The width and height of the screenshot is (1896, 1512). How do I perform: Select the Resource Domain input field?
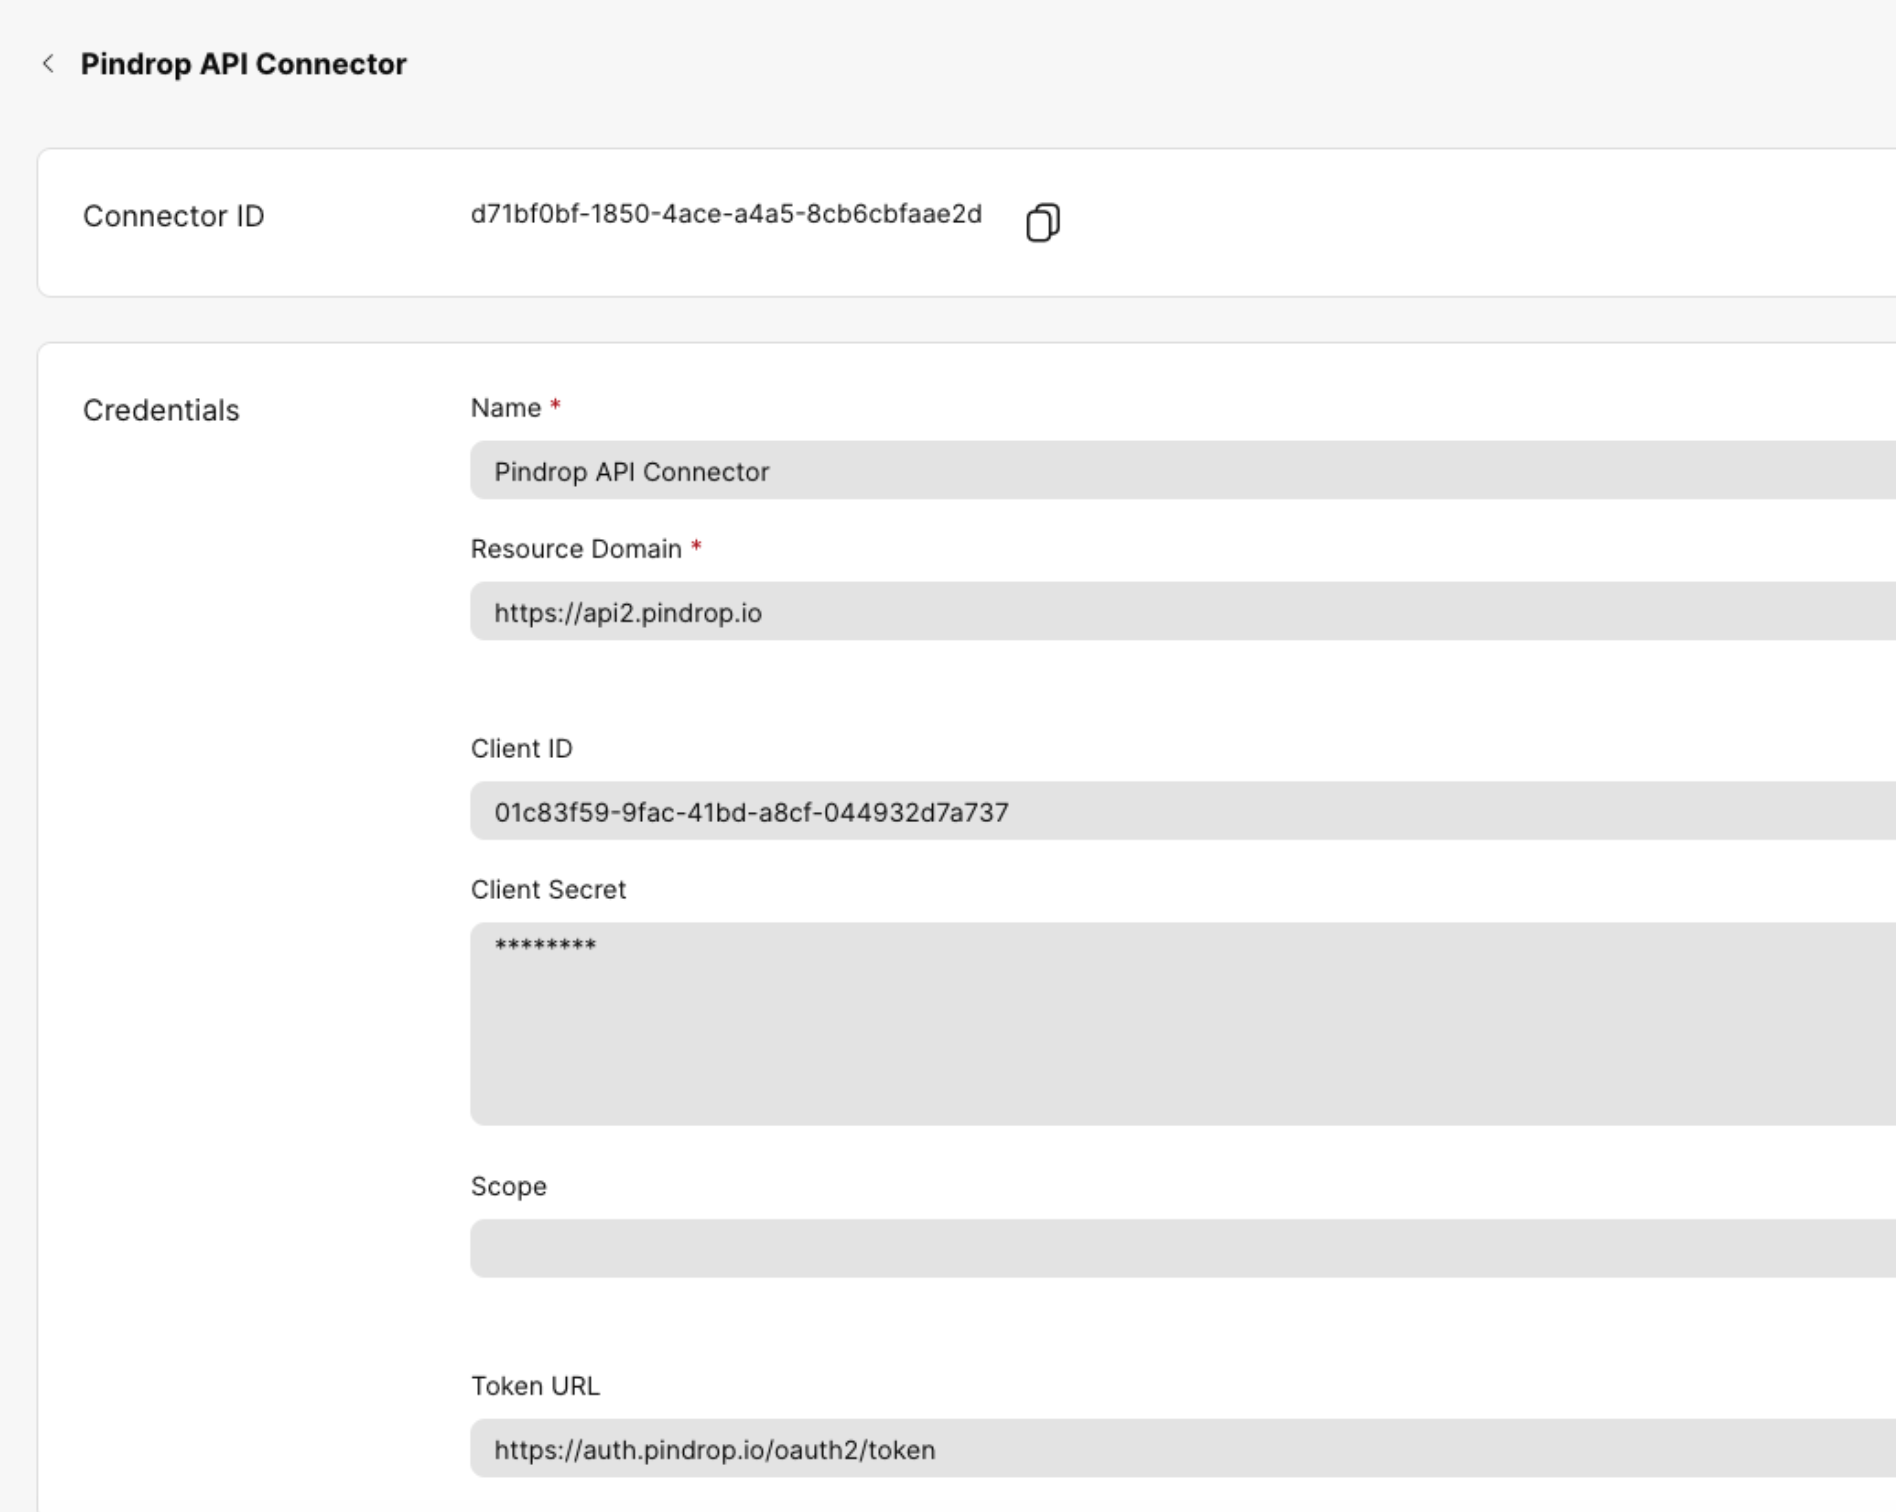(x=1183, y=611)
